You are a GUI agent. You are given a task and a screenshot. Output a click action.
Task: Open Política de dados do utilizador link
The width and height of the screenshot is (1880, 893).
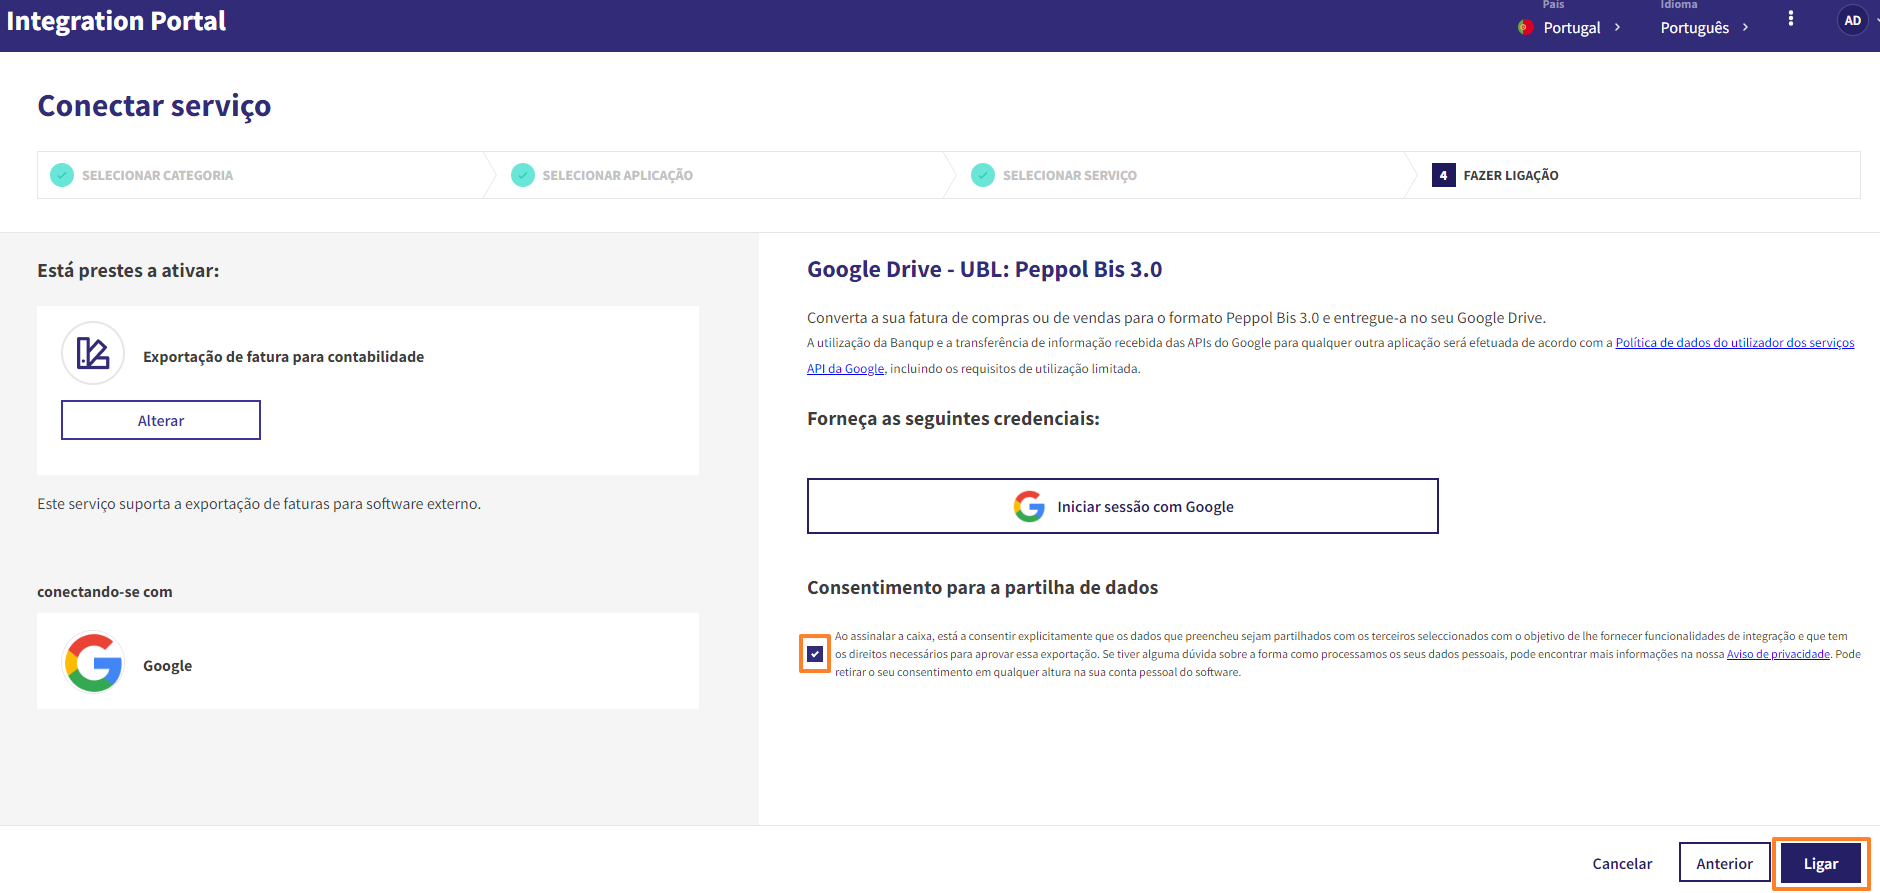(x=1734, y=343)
